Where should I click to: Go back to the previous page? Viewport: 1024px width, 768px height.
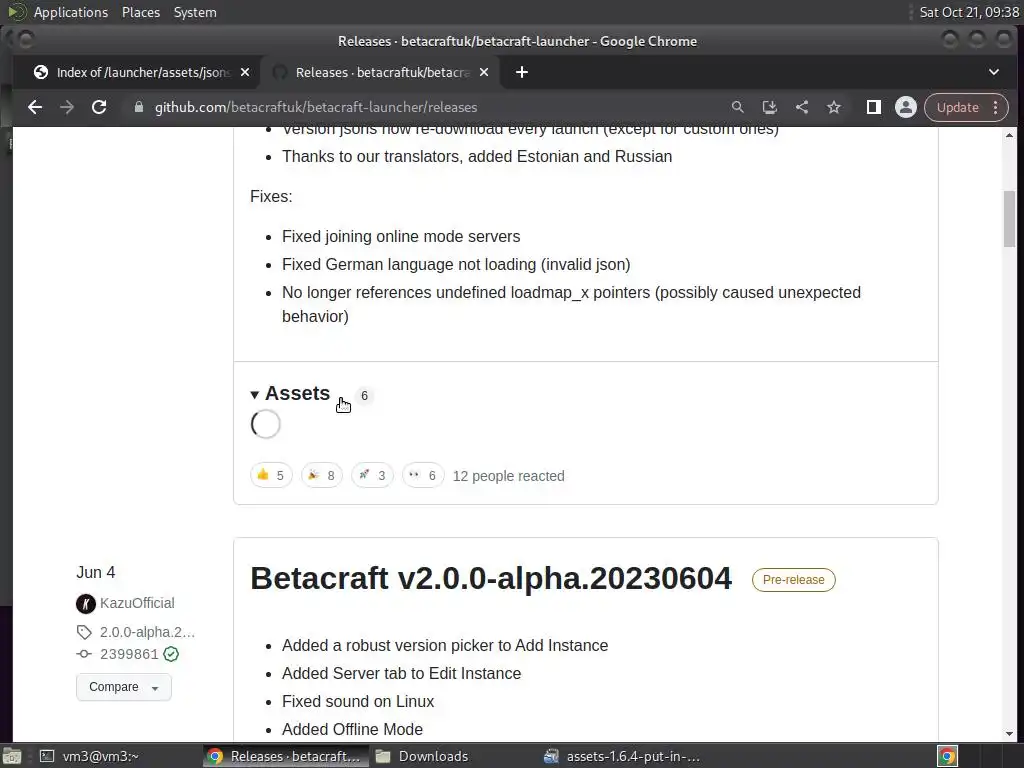[x=35, y=107]
